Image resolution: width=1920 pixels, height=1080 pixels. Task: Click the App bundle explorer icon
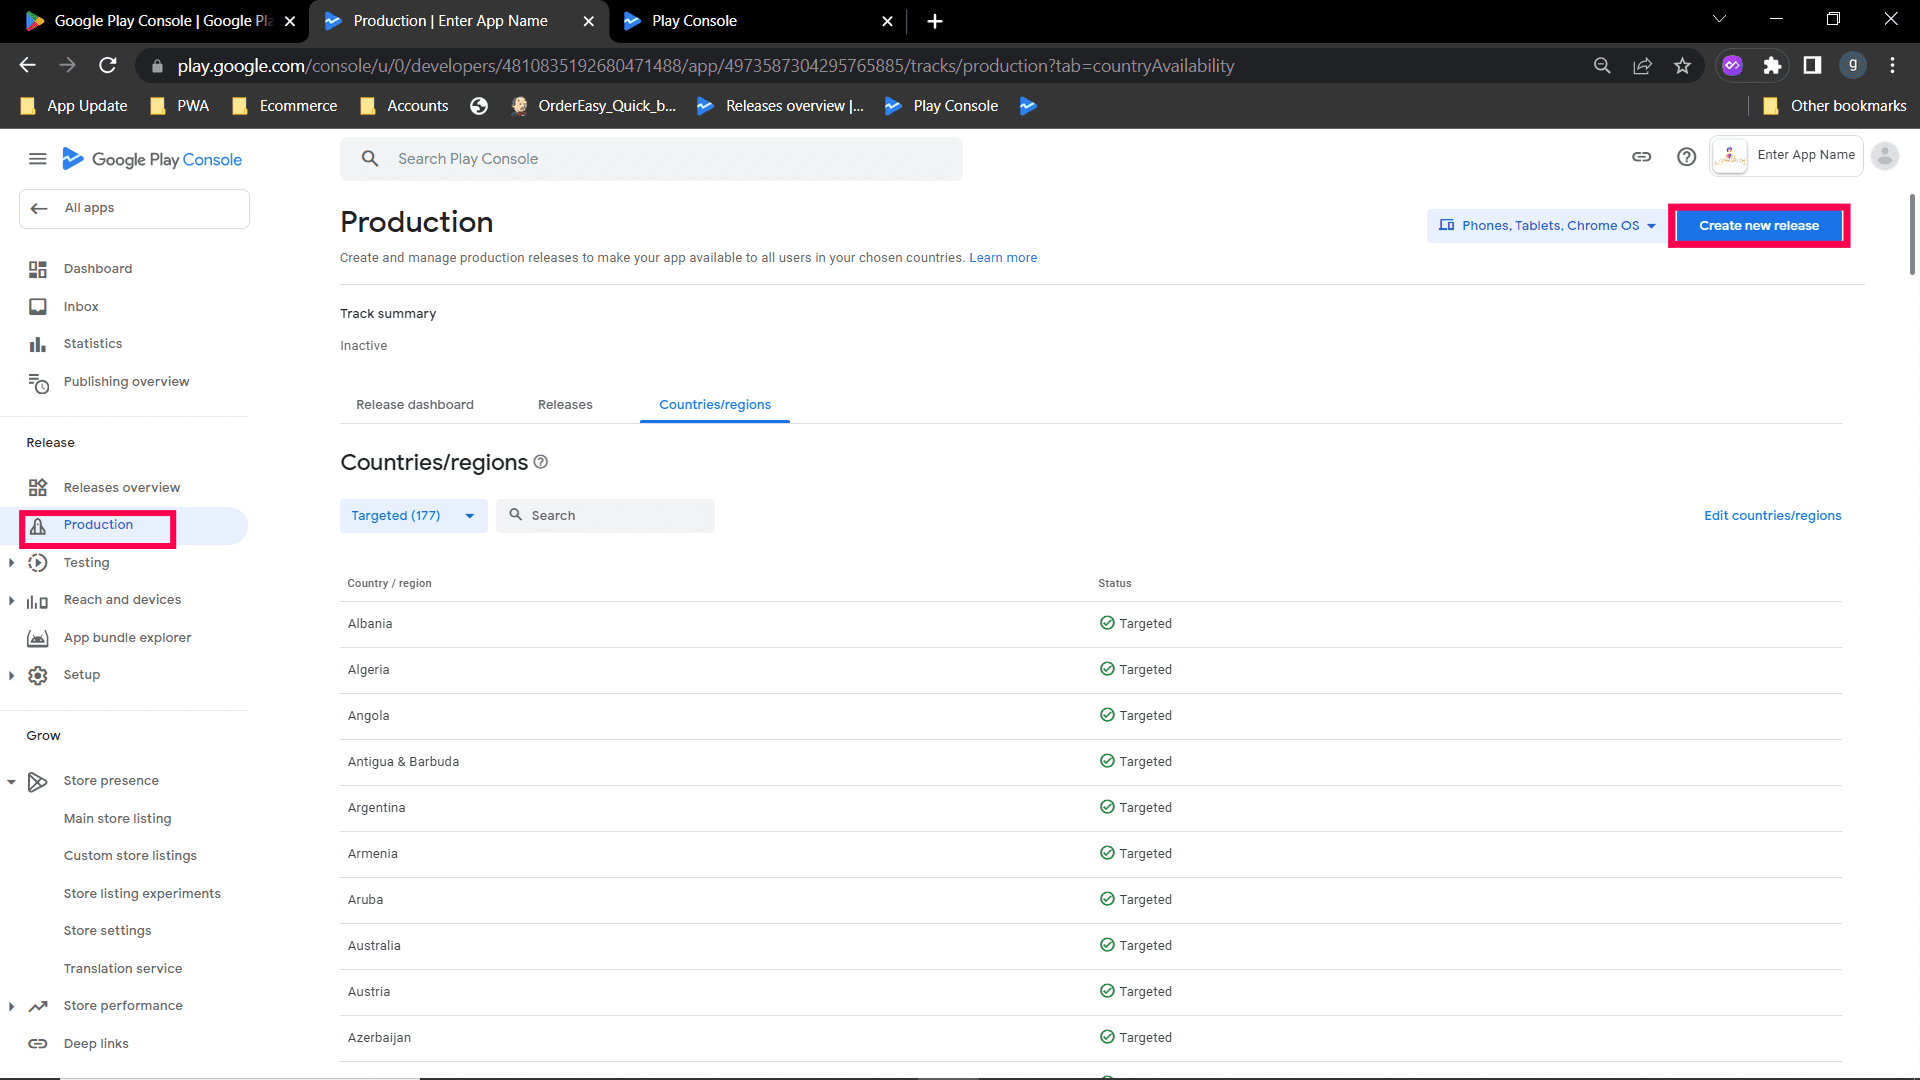38,638
